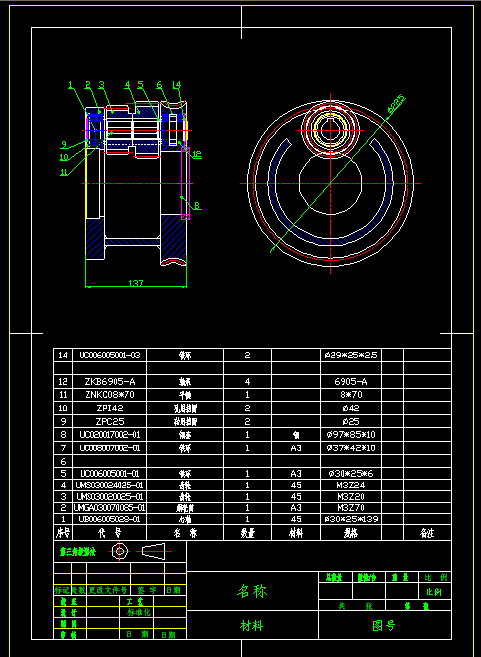Click the ø42 specification cell
Image resolution: width=481 pixels, height=657 pixels.
pos(351,408)
